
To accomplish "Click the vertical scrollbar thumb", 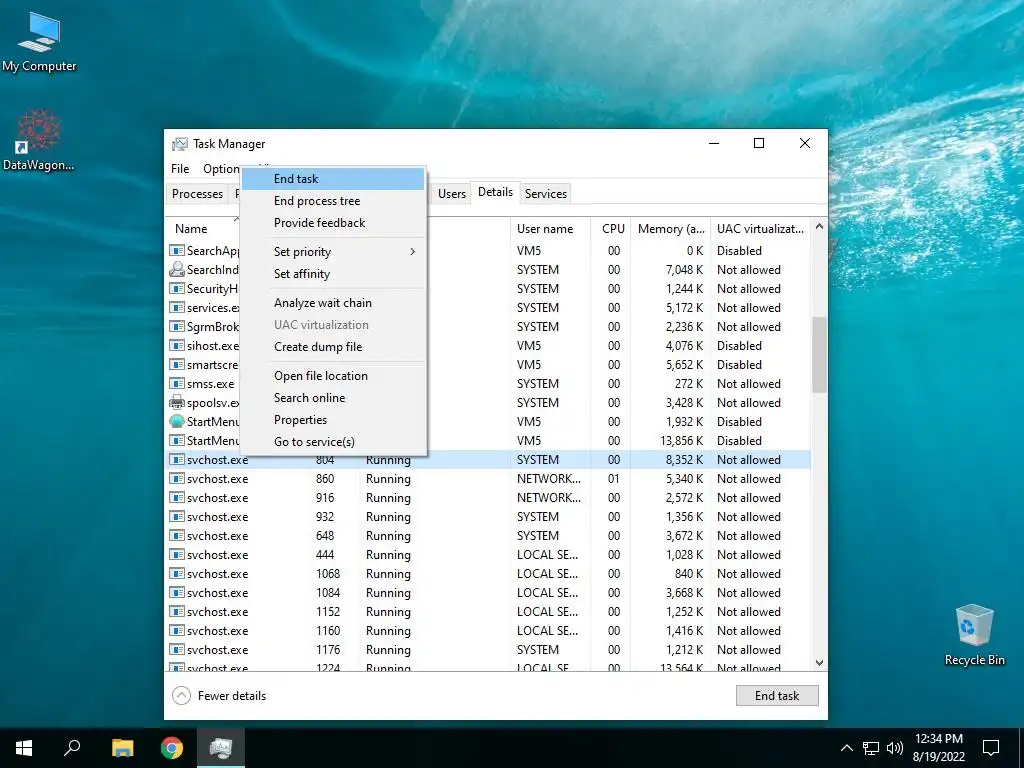I will pyautogui.click(x=819, y=355).
